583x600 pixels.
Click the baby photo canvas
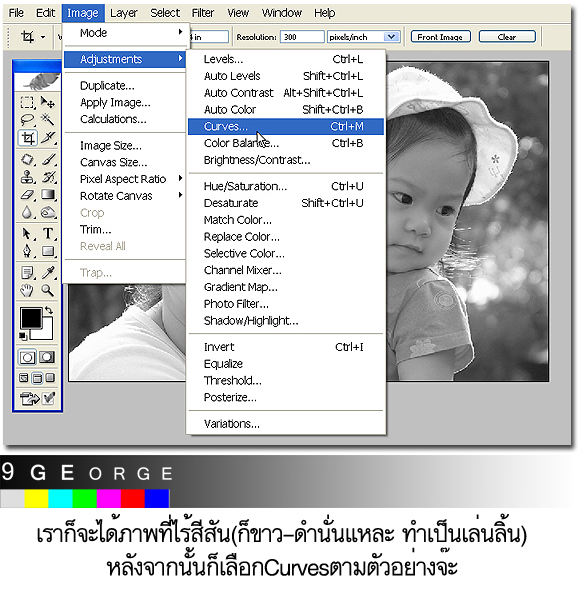pyautogui.click(x=467, y=221)
